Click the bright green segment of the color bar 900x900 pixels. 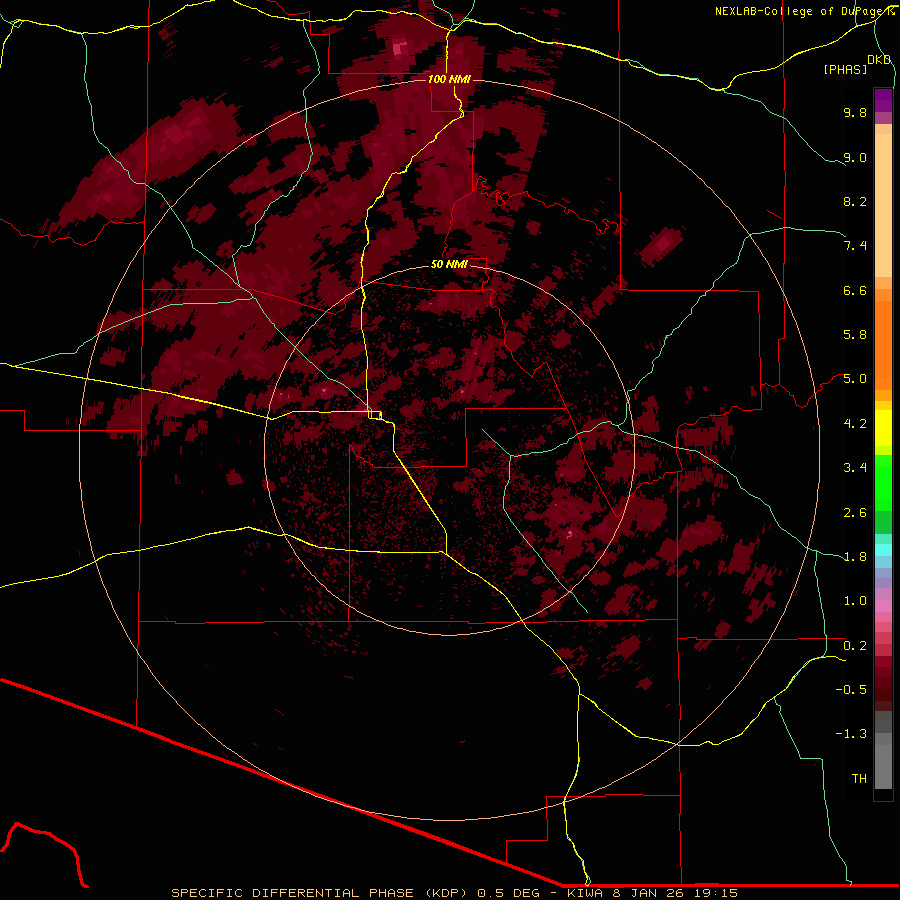tap(883, 482)
